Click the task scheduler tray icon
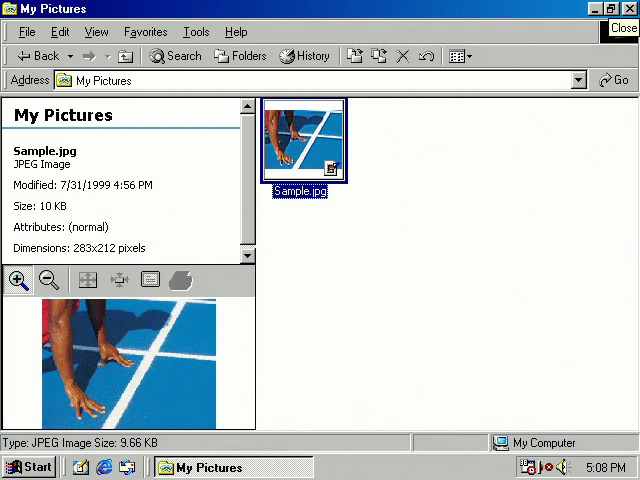The width and height of the screenshot is (640, 480). point(527,467)
